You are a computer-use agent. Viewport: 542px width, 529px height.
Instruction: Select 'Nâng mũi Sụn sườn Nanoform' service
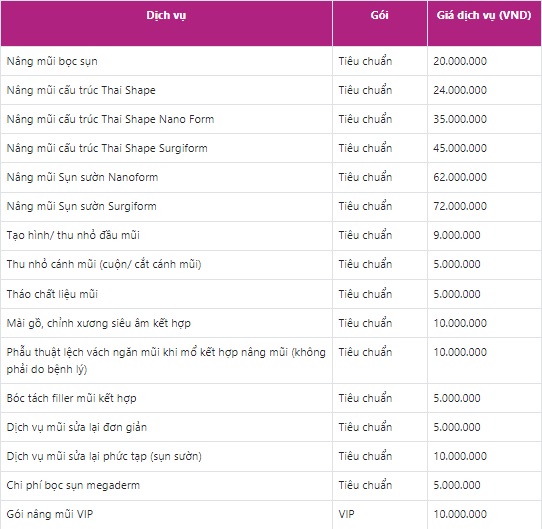coord(82,177)
